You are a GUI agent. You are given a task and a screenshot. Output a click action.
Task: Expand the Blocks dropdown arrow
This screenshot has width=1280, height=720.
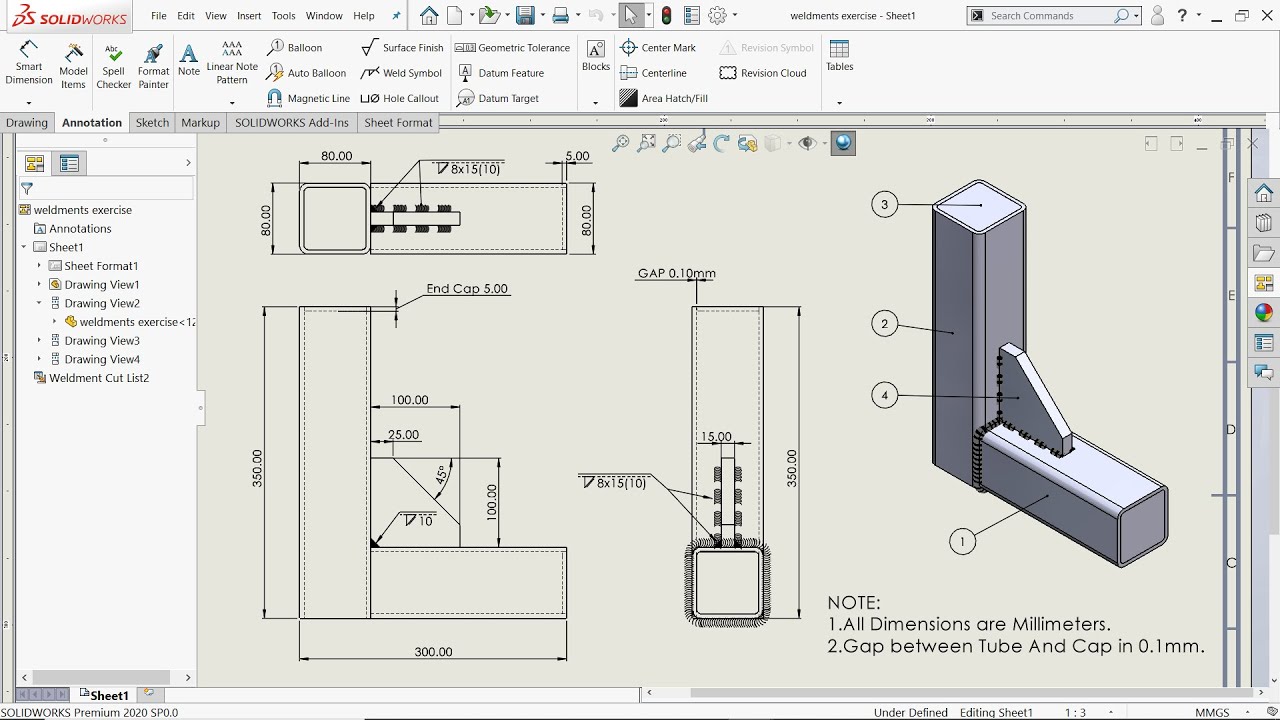click(595, 102)
